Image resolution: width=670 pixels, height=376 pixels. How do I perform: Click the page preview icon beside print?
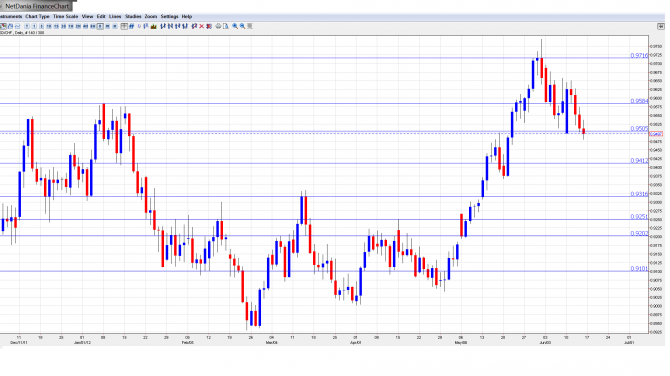226,26
